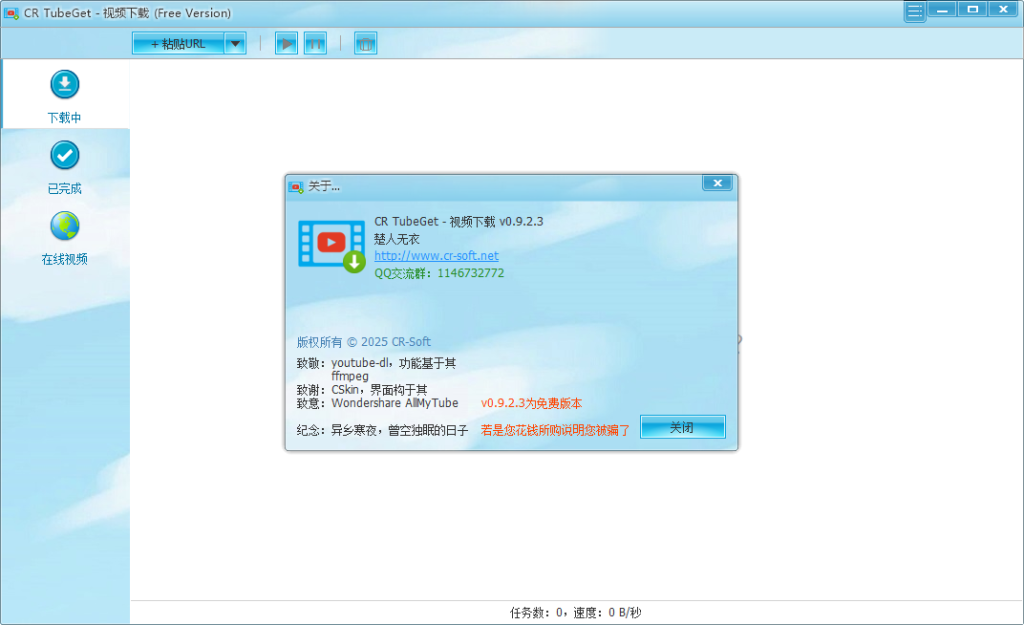Click the red 'v0.9.2.3为免费版本' notice

532,404
